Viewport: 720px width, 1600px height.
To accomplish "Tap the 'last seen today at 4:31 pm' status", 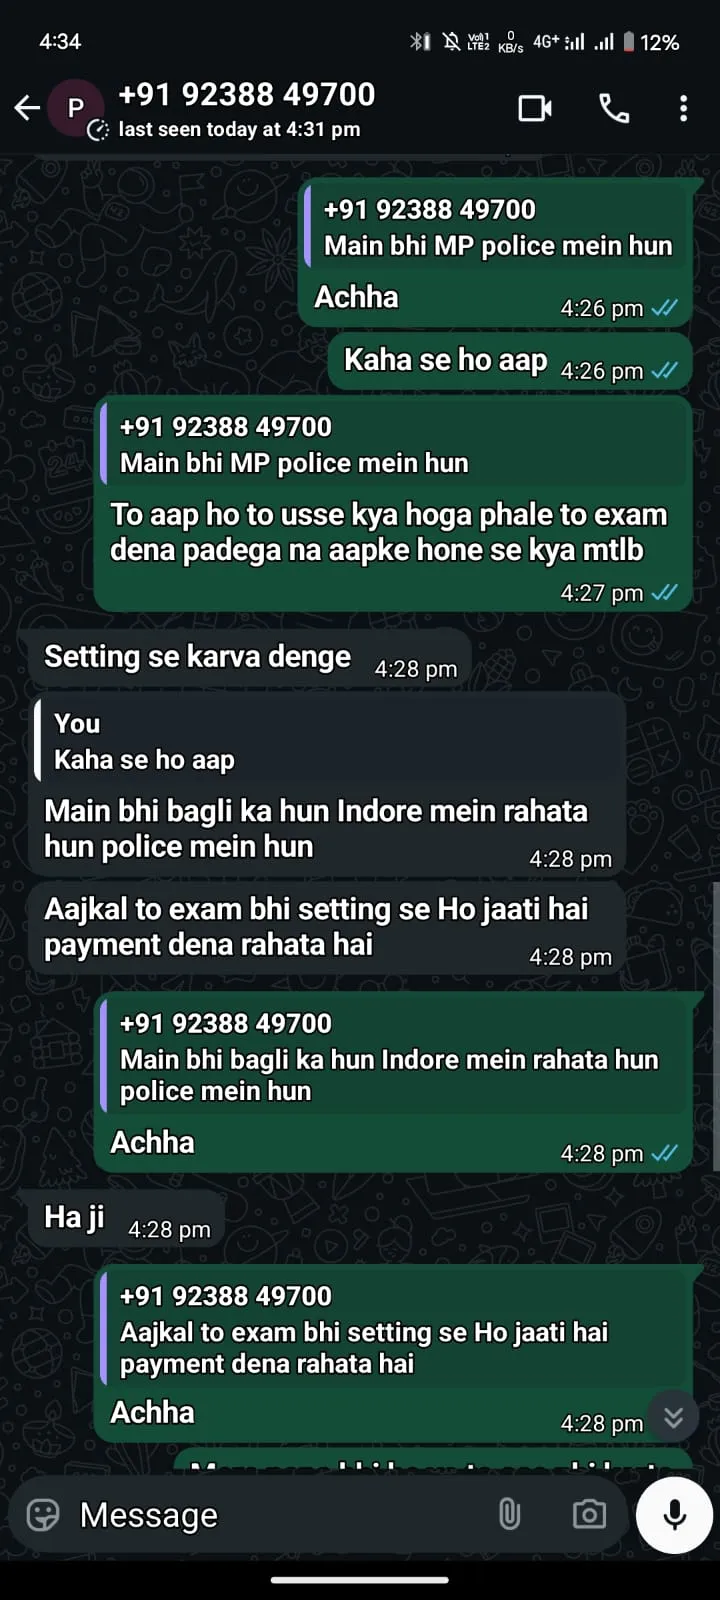I will [239, 130].
